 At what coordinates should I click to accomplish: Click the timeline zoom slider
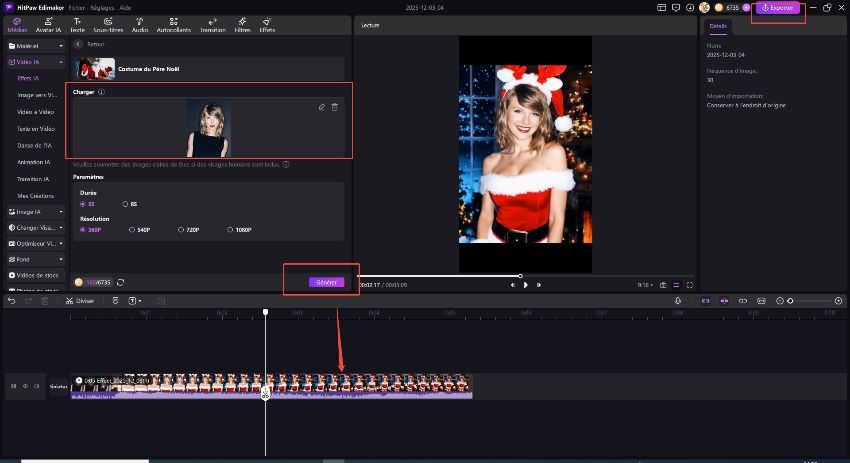[x=810, y=300]
